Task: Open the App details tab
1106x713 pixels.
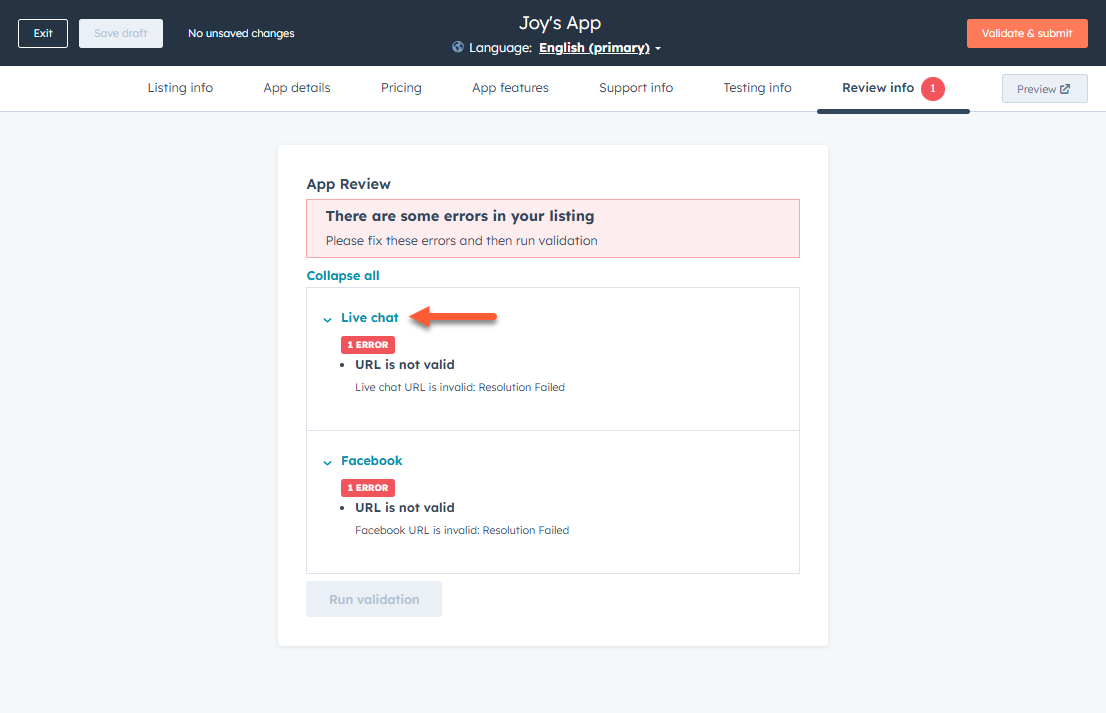Action: [x=297, y=88]
